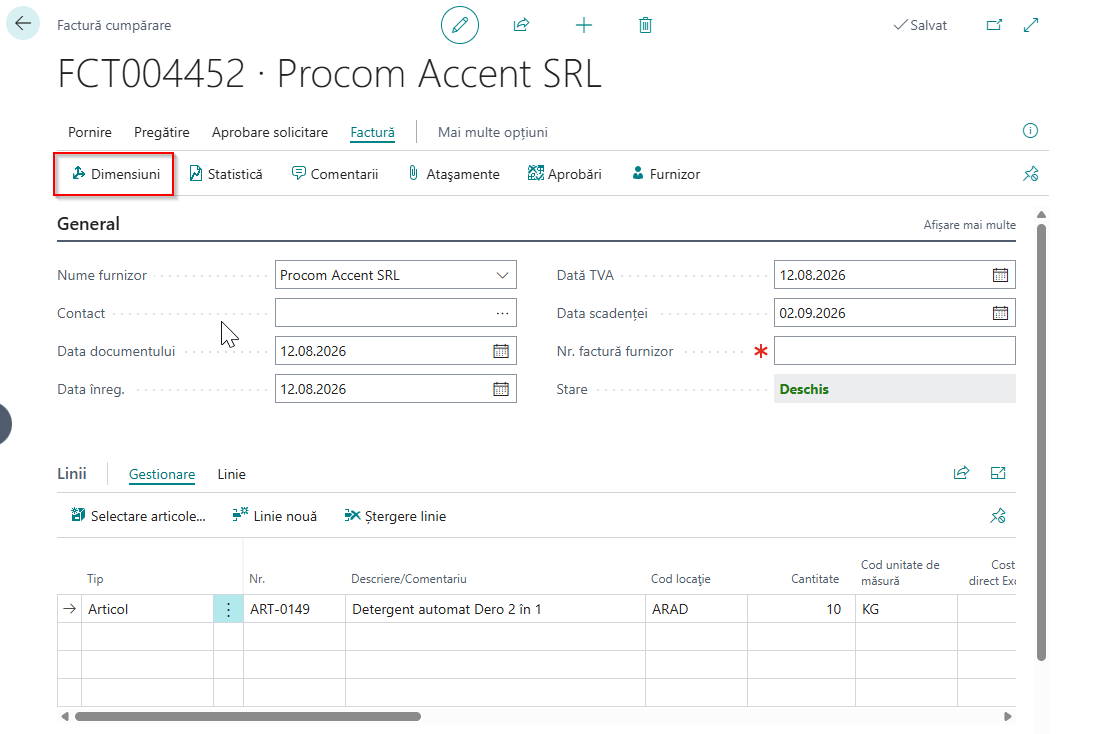The image size is (1094, 734).
Task: Click the Cod locație column header
Action: tap(680, 579)
